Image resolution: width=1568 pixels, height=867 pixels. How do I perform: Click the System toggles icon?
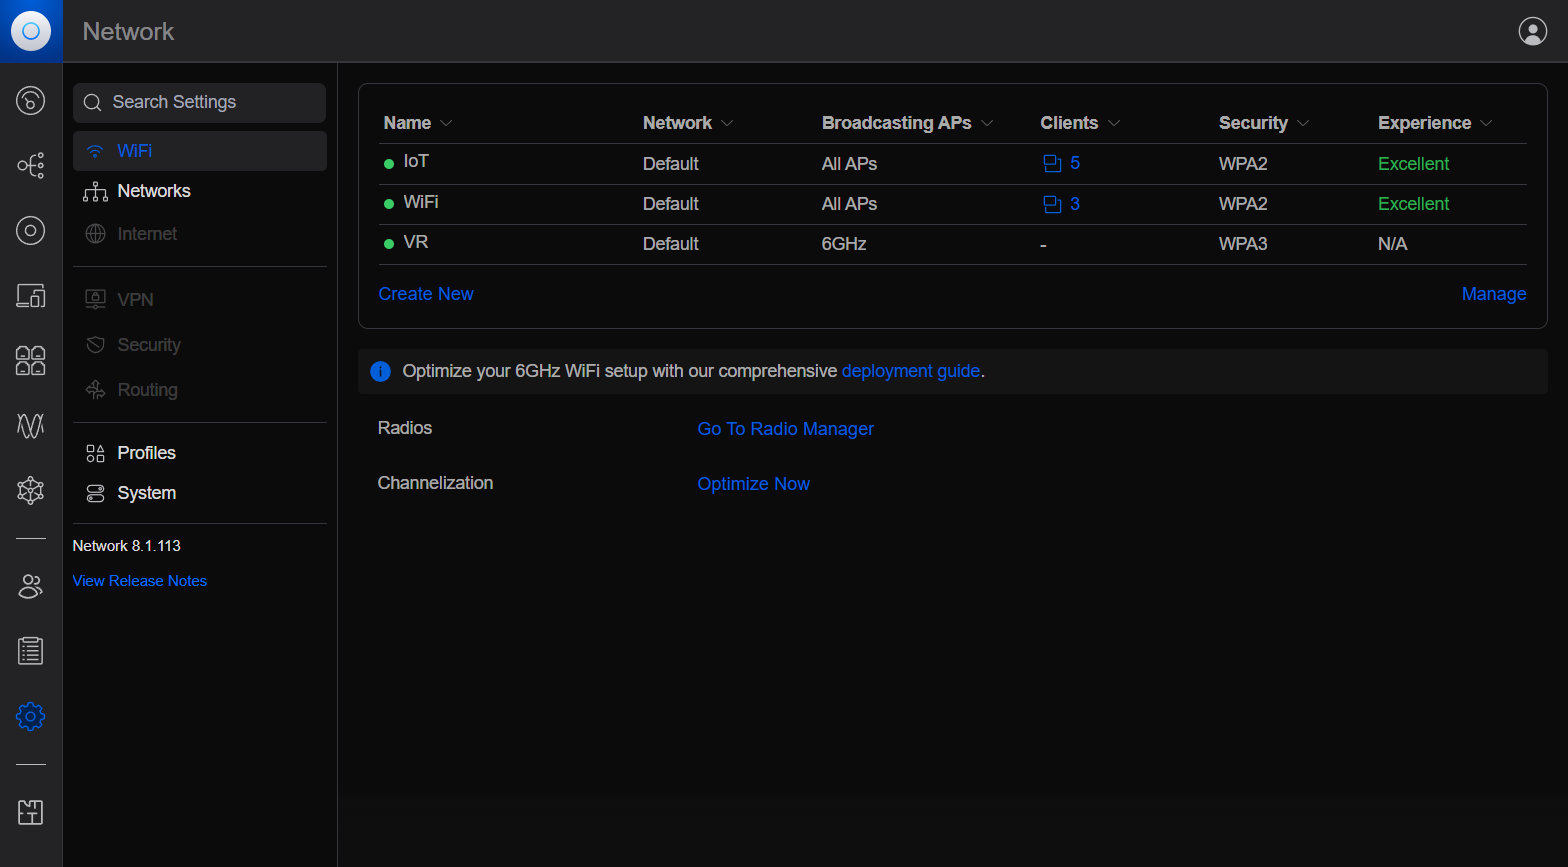[x=95, y=493]
